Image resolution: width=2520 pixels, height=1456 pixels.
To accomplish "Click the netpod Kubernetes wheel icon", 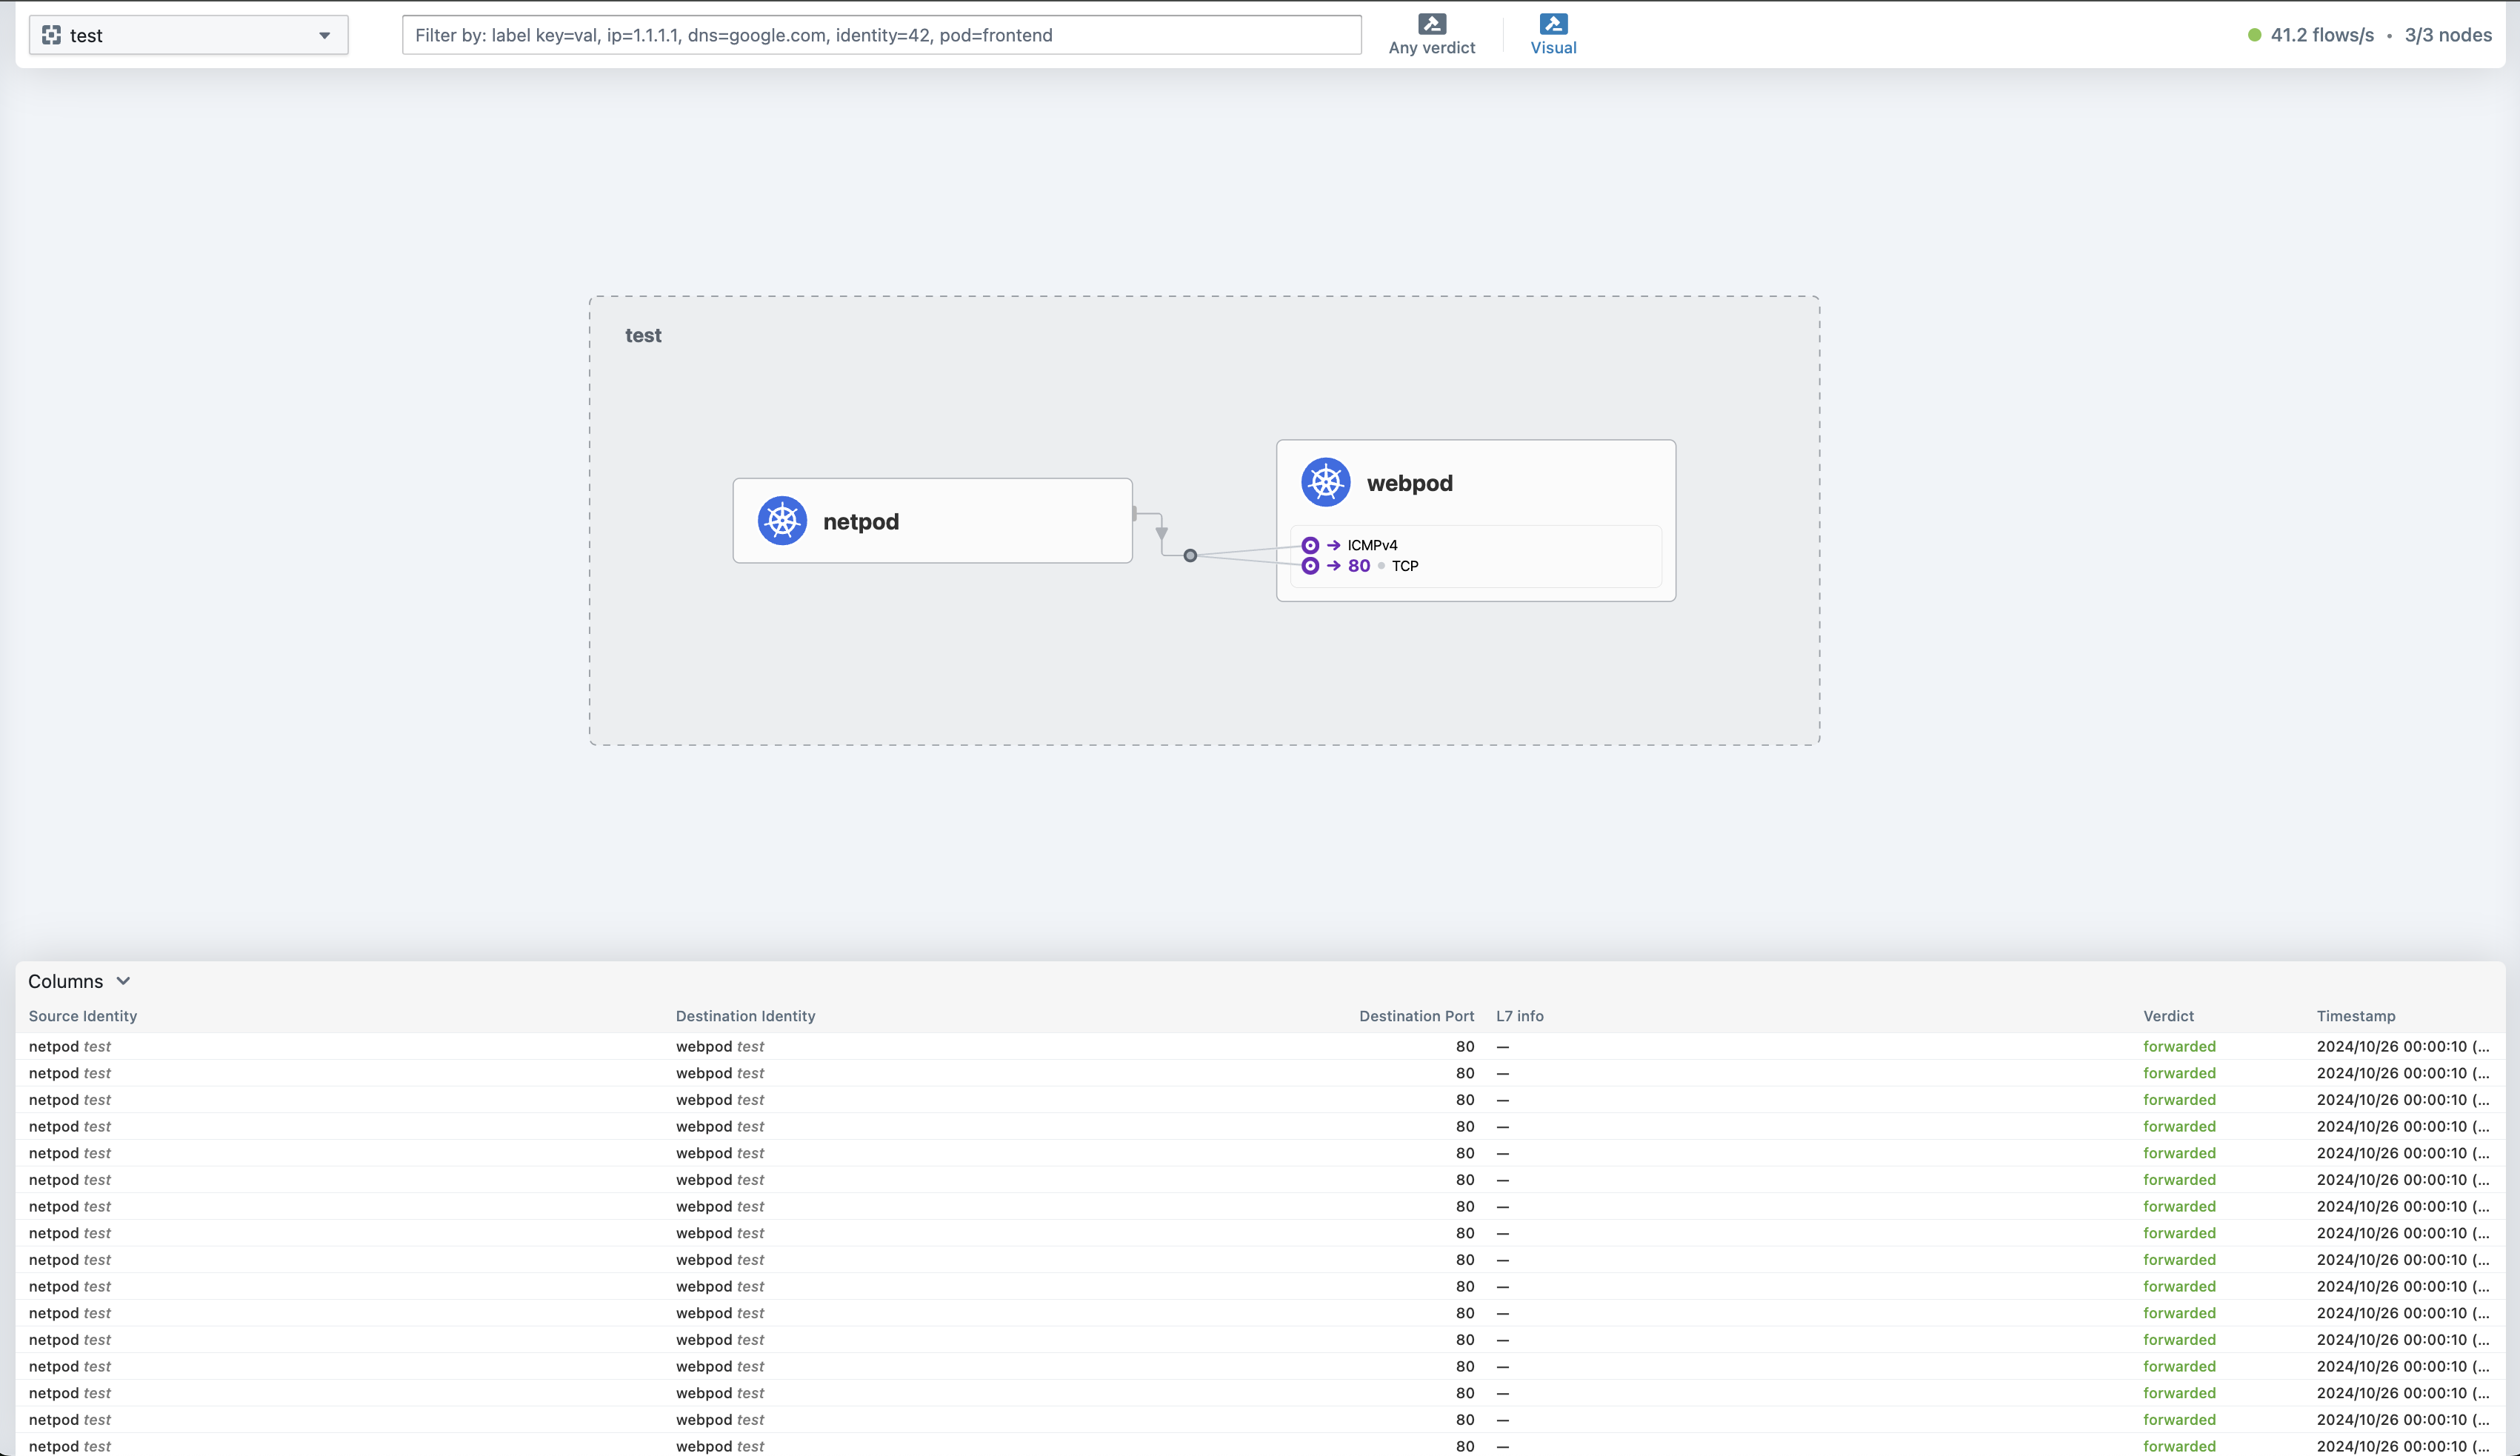I will (x=782, y=521).
